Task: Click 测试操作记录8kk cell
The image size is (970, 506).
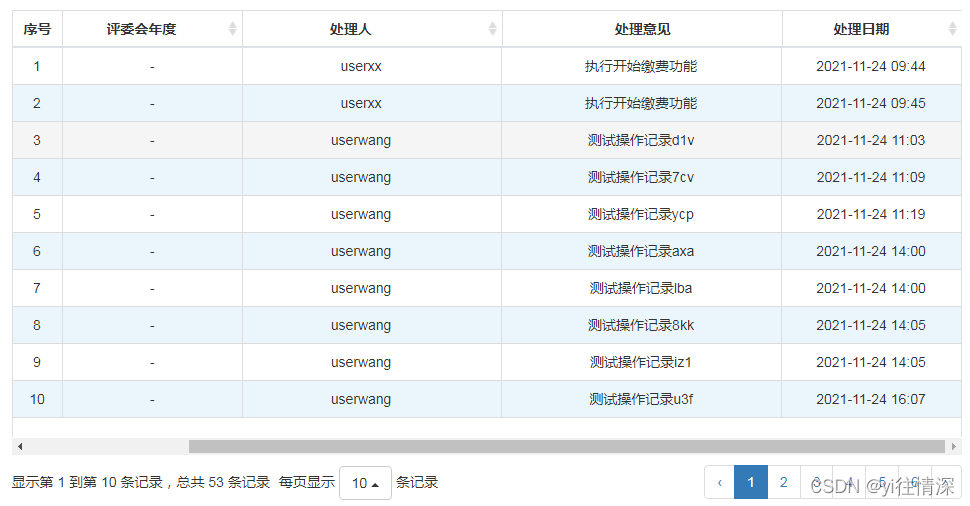Action: pos(641,326)
